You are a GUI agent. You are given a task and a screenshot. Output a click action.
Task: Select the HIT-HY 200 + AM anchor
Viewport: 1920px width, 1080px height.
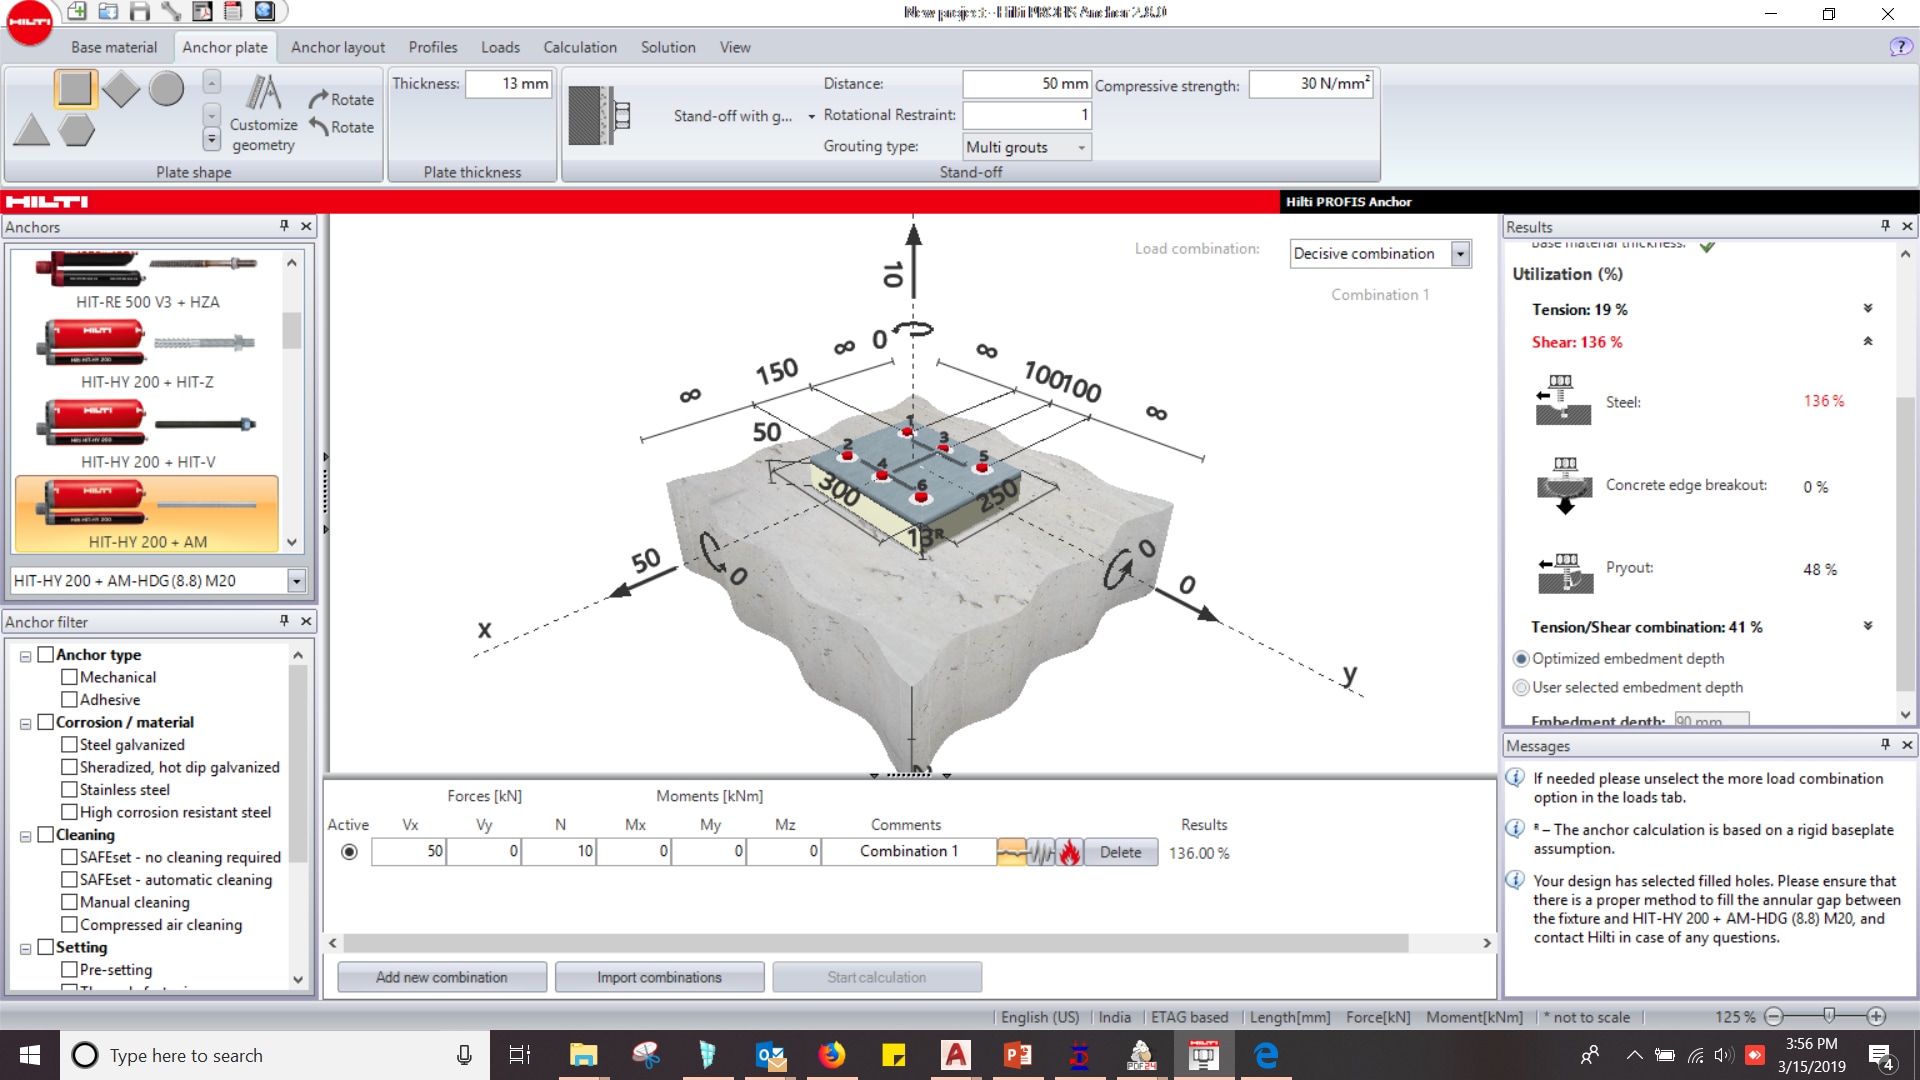[147, 512]
